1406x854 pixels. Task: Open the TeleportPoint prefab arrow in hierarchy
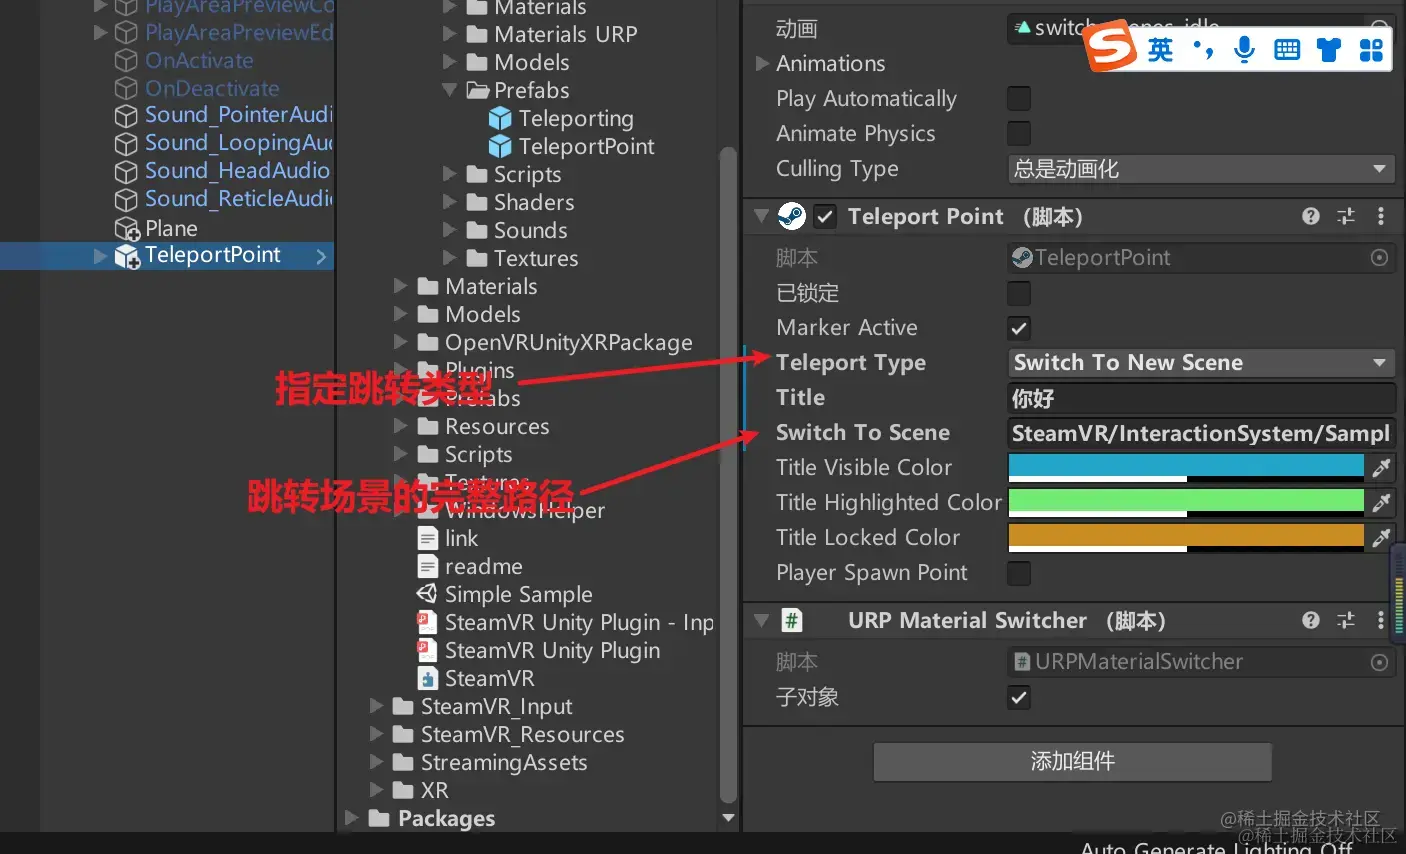321,256
